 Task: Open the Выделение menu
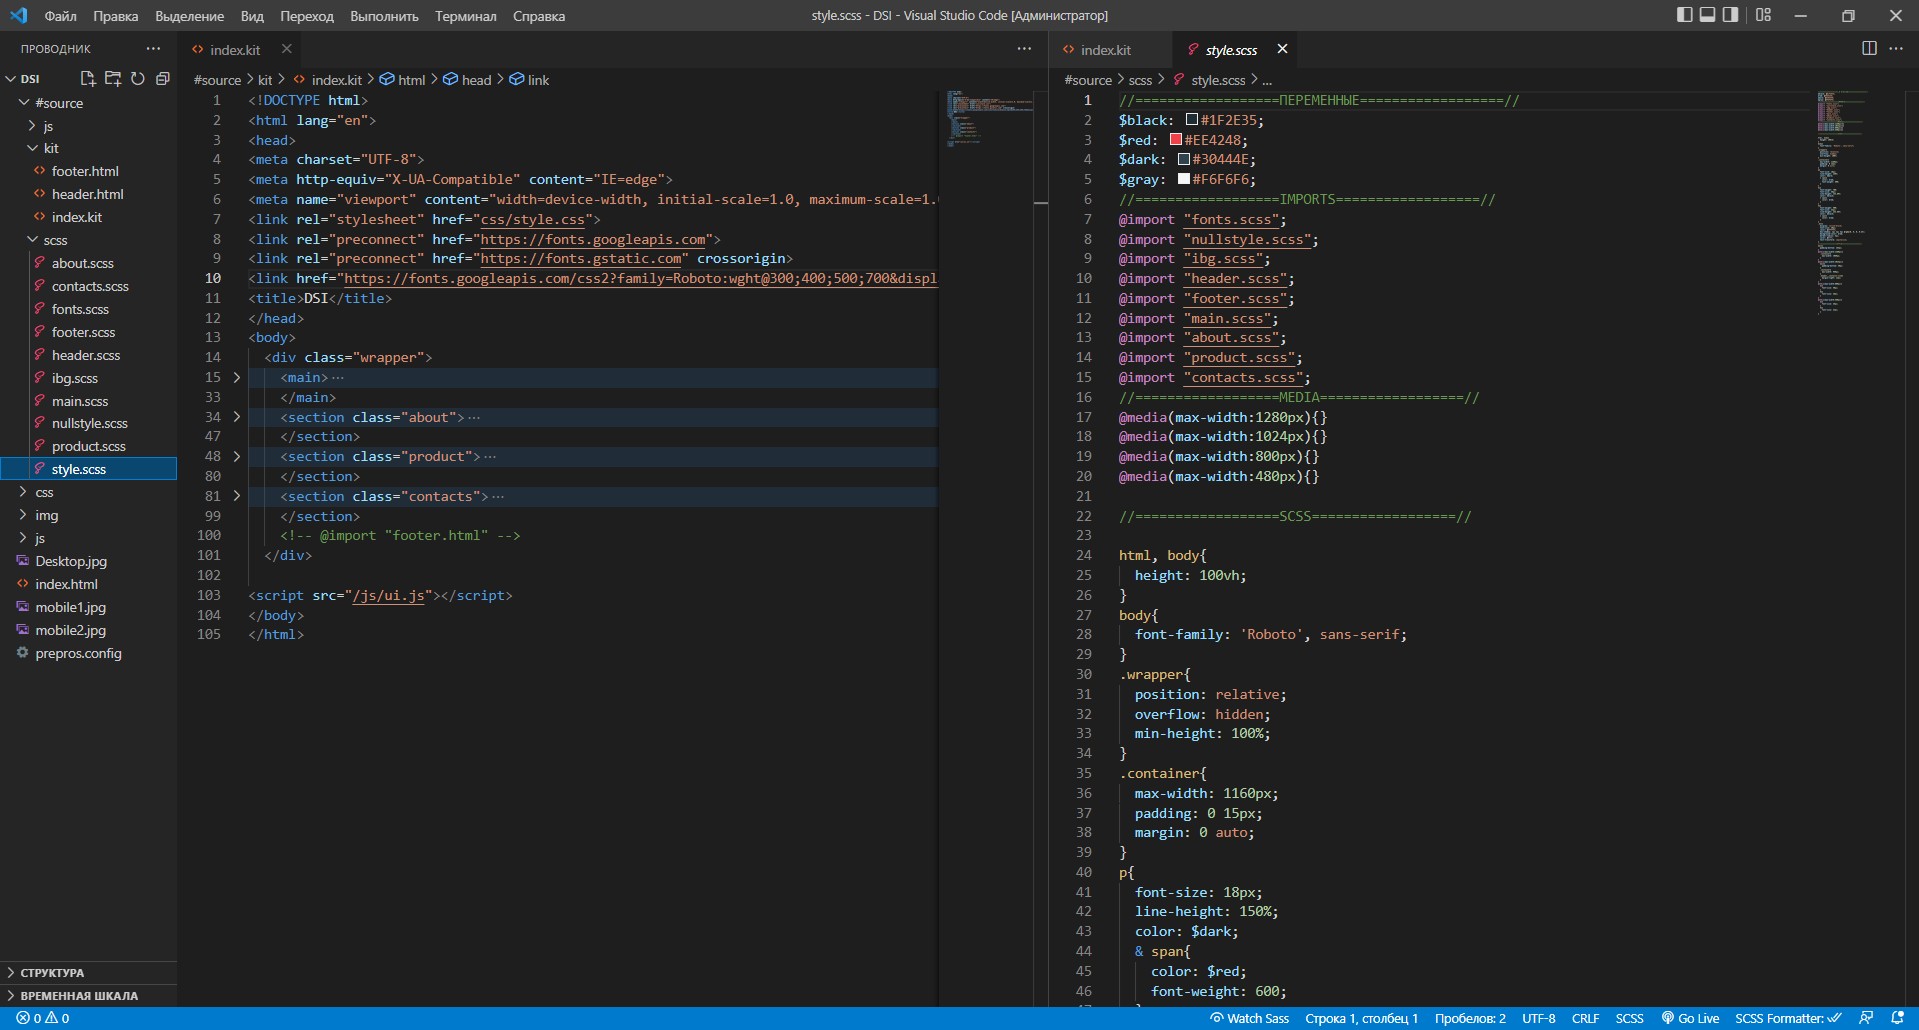[190, 16]
